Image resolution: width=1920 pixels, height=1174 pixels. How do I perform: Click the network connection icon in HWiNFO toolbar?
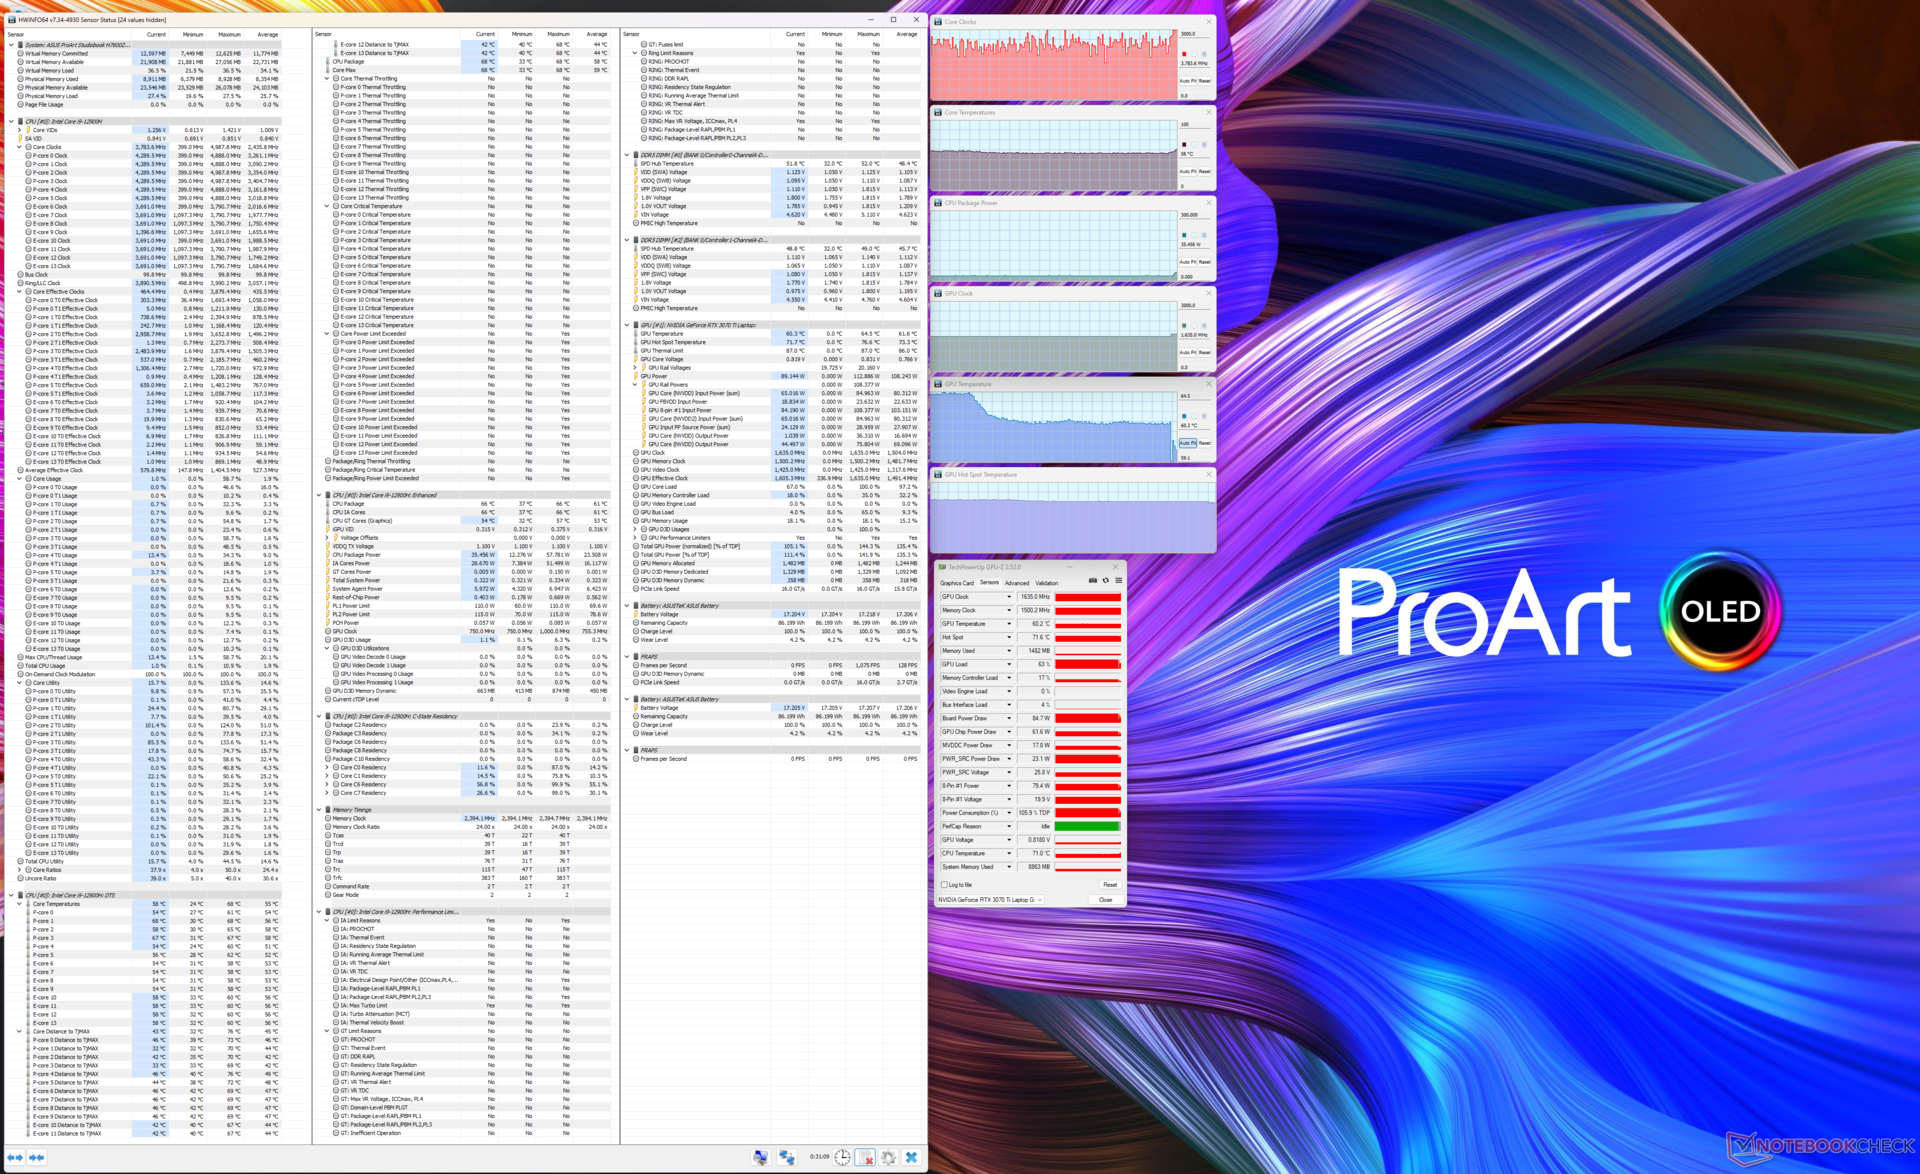787,1157
